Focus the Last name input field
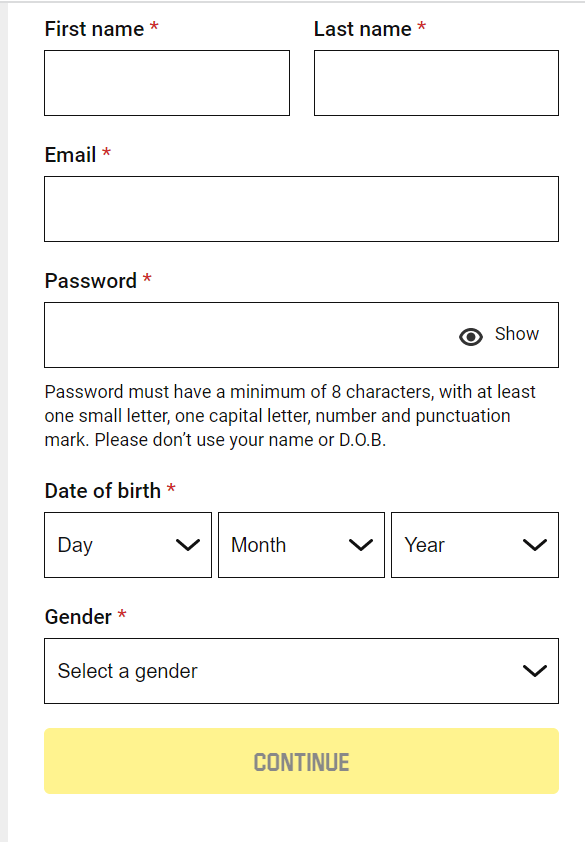 point(436,83)
